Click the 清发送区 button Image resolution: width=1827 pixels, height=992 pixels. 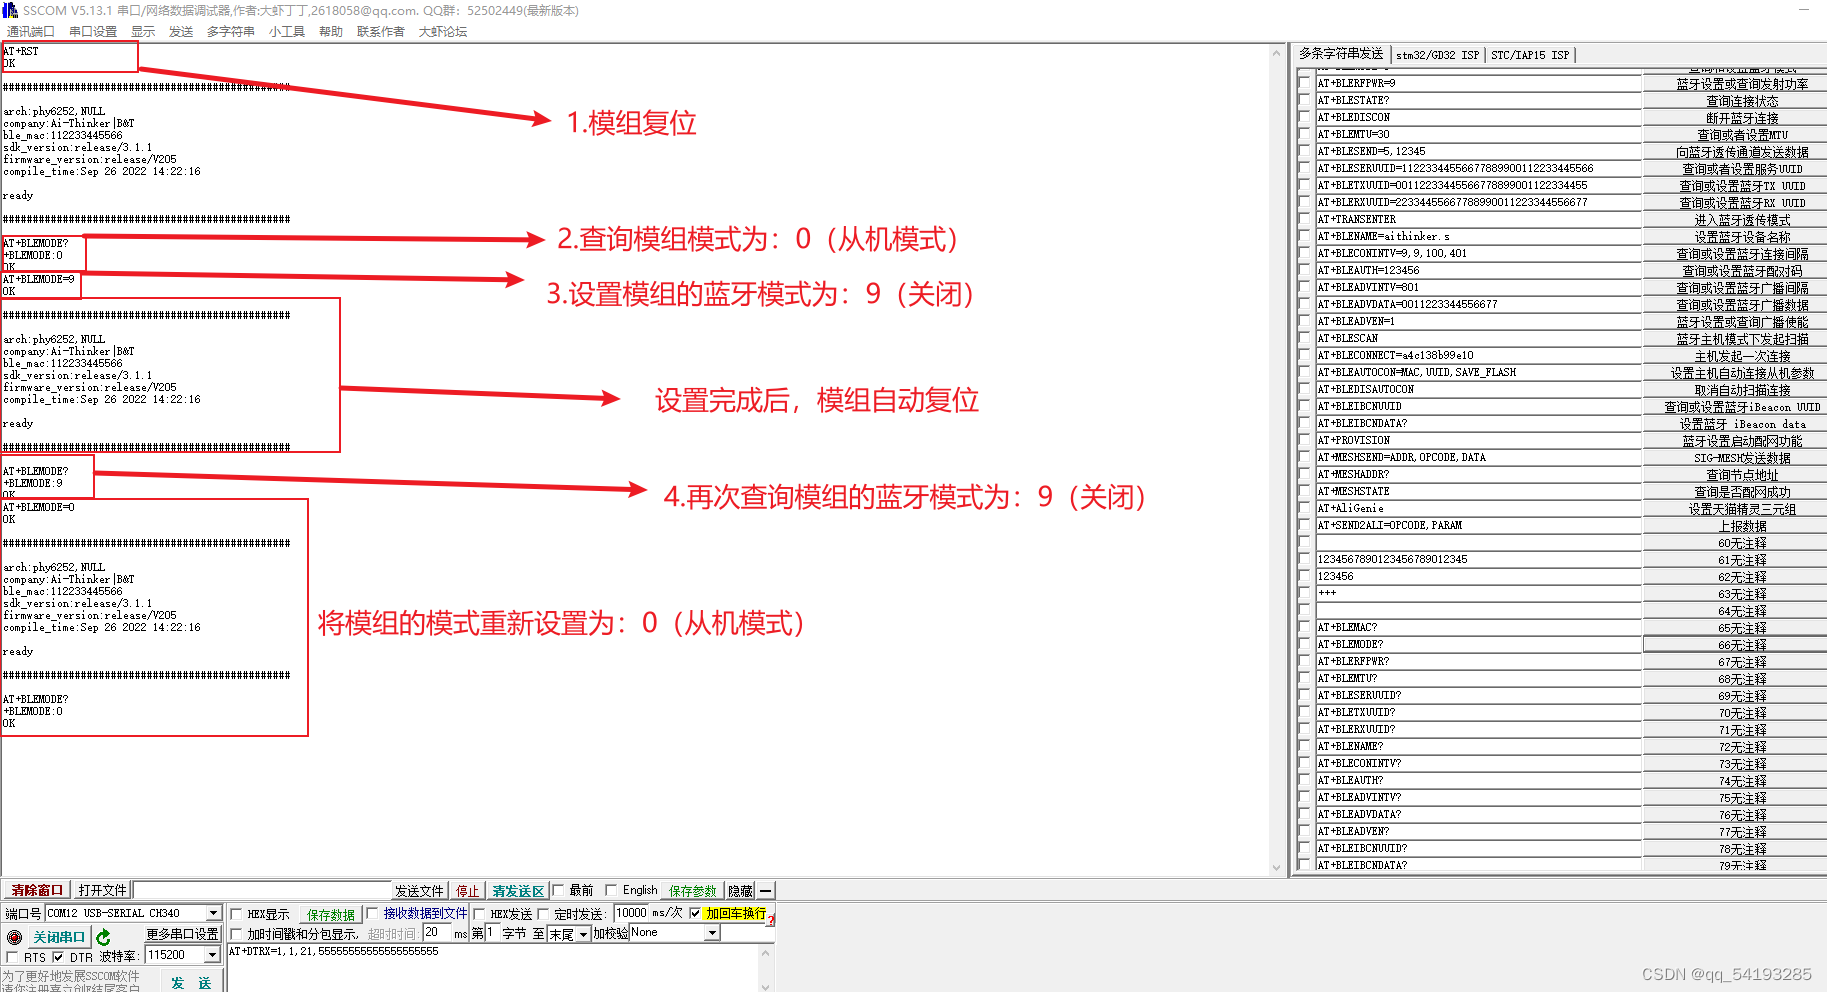[518, 891]
